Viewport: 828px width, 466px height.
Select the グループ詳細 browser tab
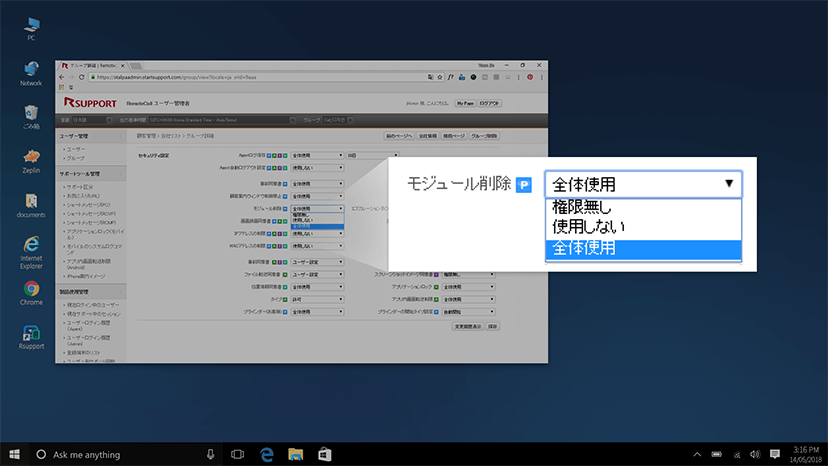click(x=93, y=66)
